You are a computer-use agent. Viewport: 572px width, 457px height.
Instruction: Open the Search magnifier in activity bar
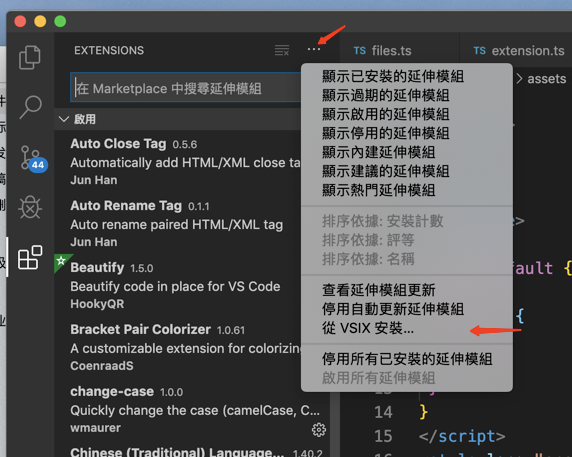[x=31, y=107]
